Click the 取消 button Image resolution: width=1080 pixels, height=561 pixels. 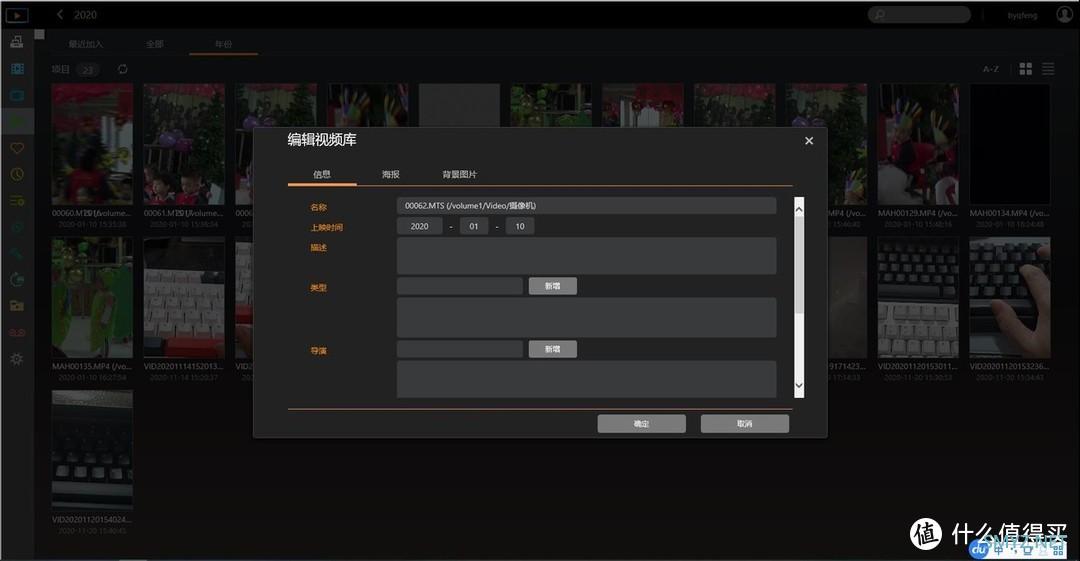(744, 424)
